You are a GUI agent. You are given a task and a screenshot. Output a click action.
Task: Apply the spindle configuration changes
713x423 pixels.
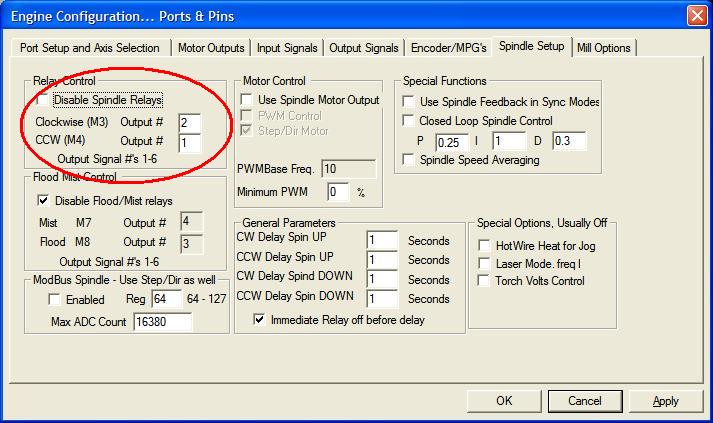(x=666, y=401)
